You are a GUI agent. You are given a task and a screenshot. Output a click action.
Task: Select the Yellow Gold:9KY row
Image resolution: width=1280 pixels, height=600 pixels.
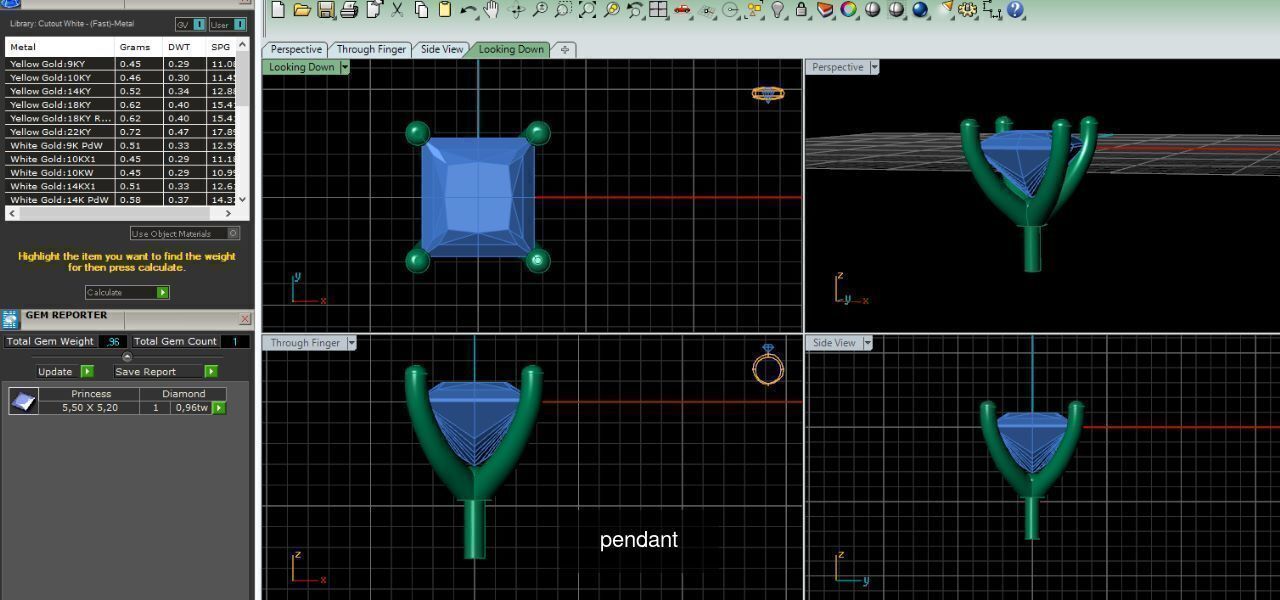coord(121,64)
